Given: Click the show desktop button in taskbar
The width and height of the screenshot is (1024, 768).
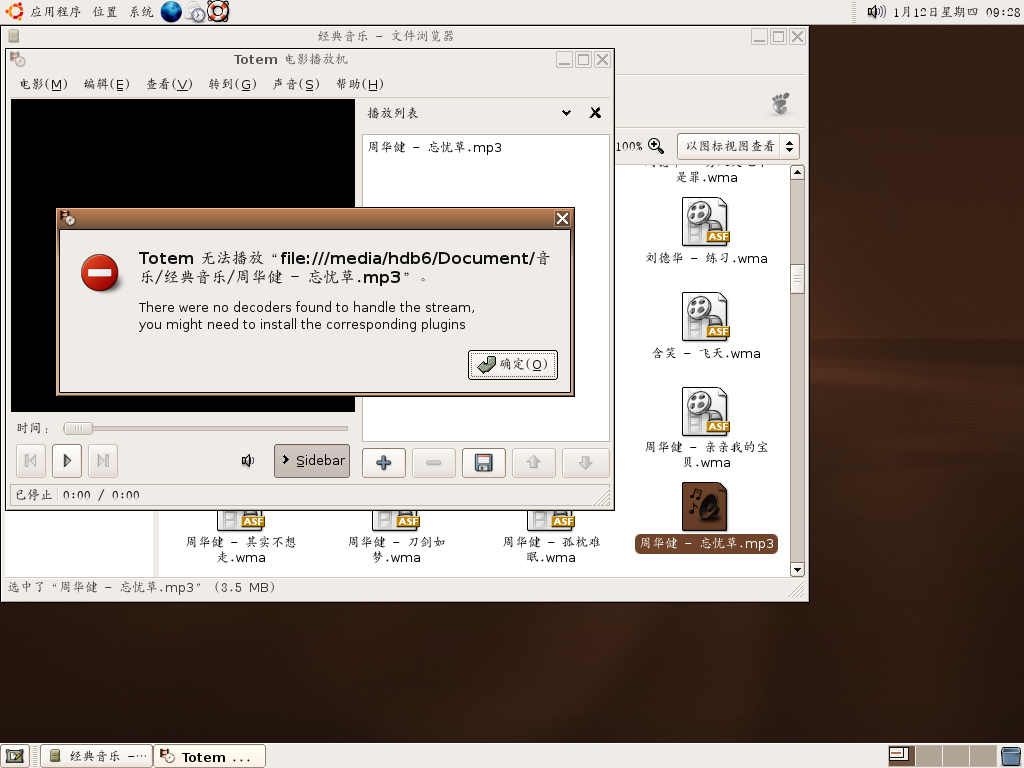Looking at the screenshot, I should tap(15, 756).
